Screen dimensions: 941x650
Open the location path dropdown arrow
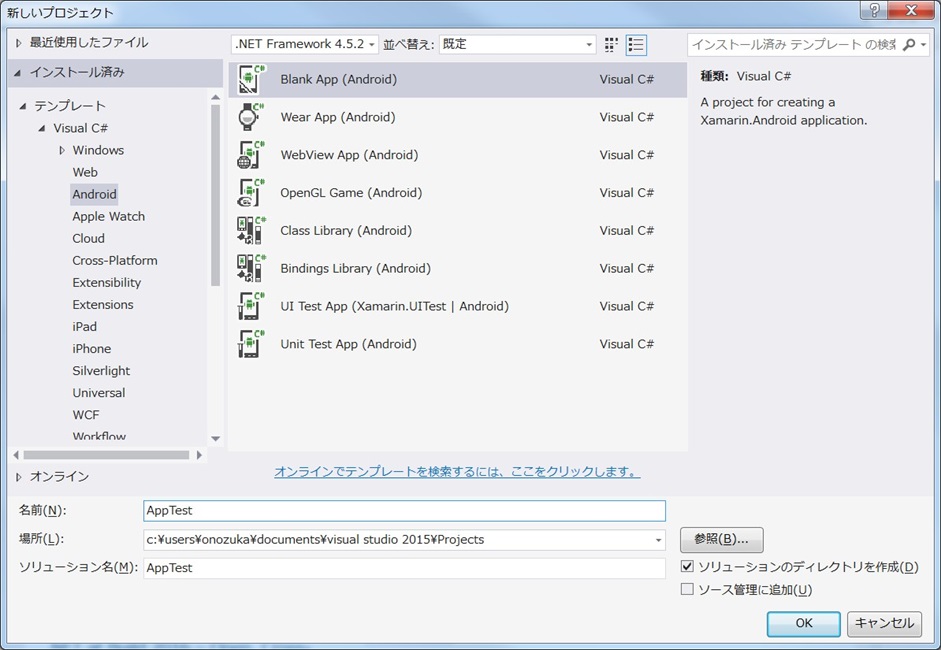(658, 540)
